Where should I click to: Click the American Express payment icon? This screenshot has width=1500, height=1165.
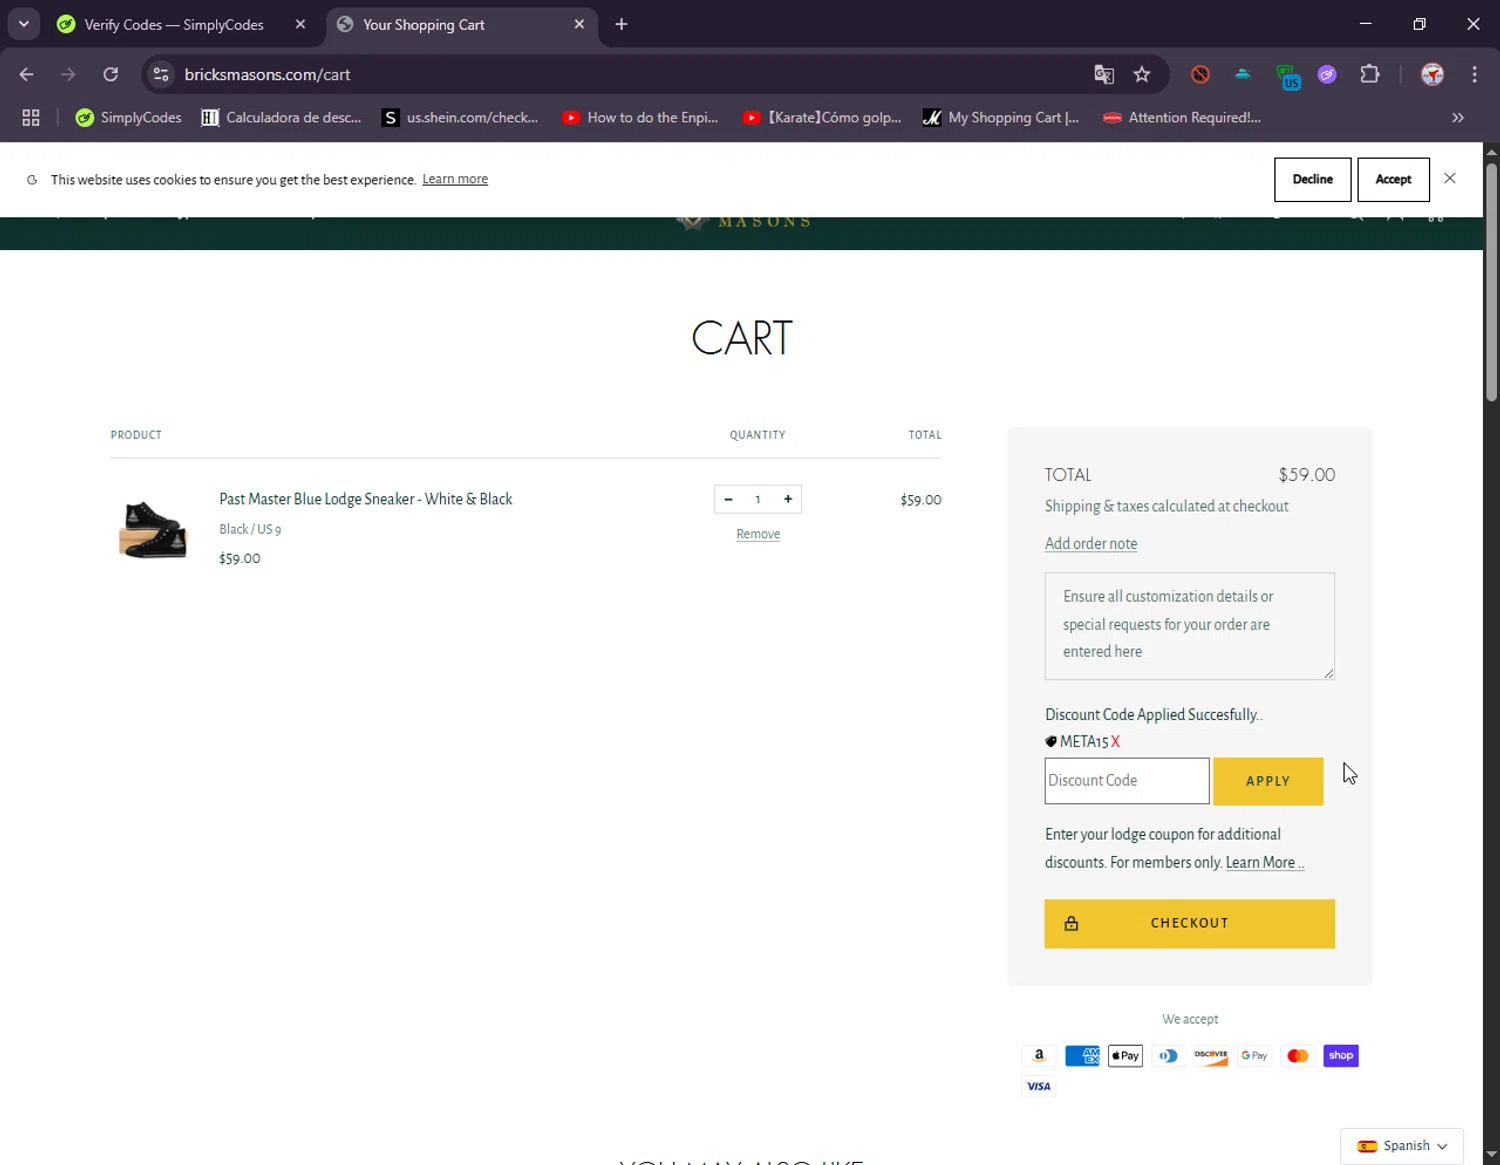(1082, 1056)
